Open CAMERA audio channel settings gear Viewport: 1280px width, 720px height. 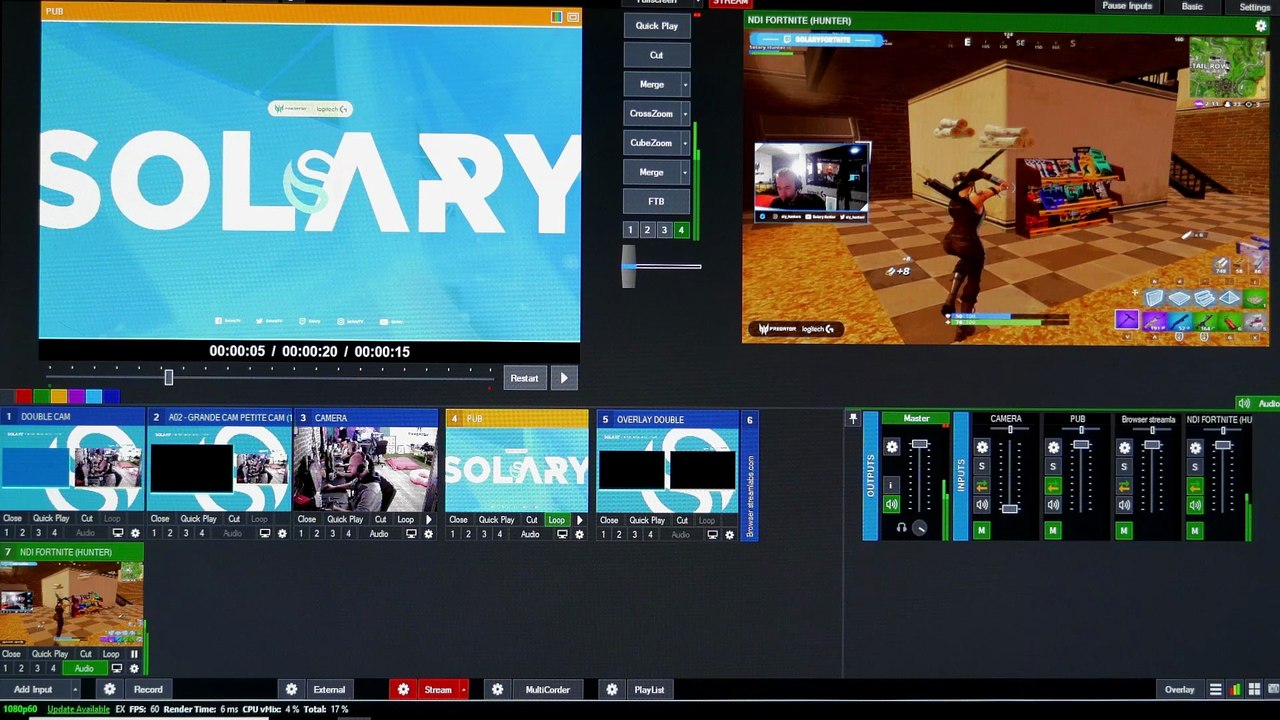tap(982, 448)
